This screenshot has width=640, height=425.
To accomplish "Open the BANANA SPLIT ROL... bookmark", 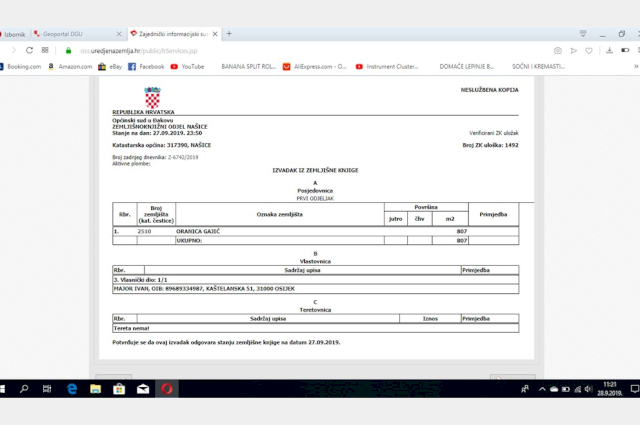I will coord(249,67).
